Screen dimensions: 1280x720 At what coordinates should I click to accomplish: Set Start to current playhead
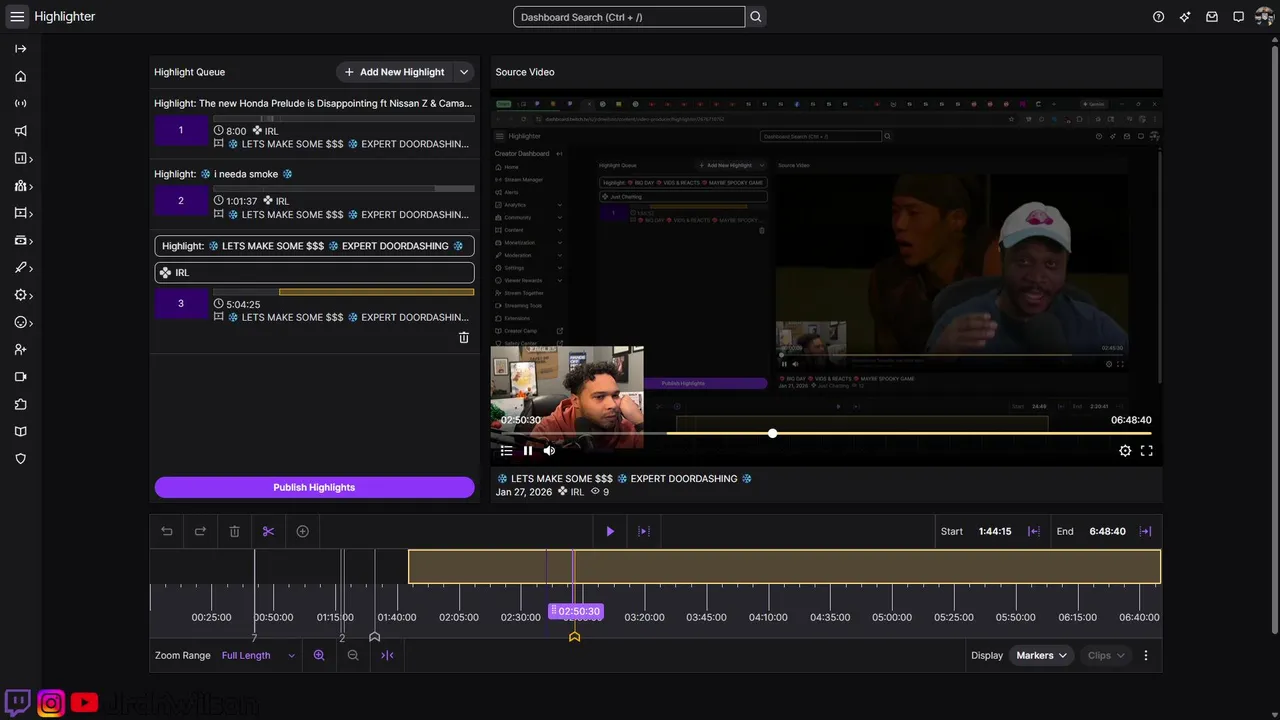click(1034, 531)
